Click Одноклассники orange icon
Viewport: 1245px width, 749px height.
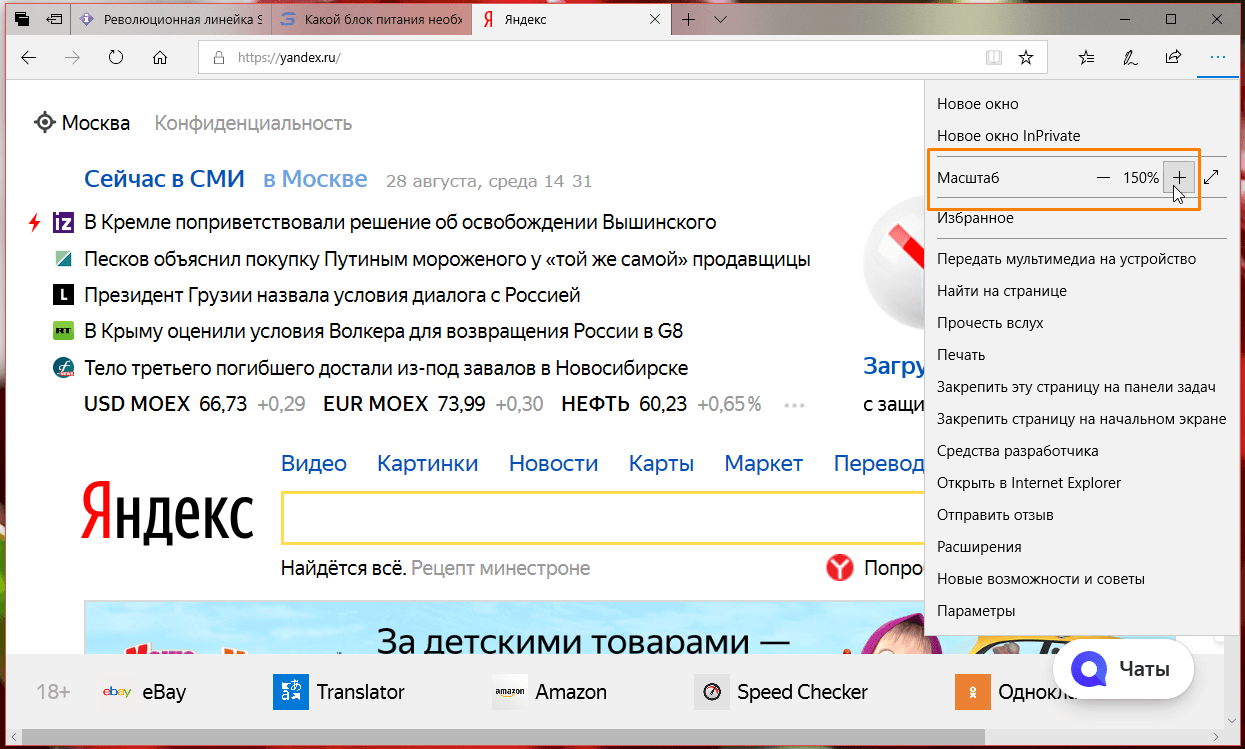pyautogui.click(x=973, y=691)
